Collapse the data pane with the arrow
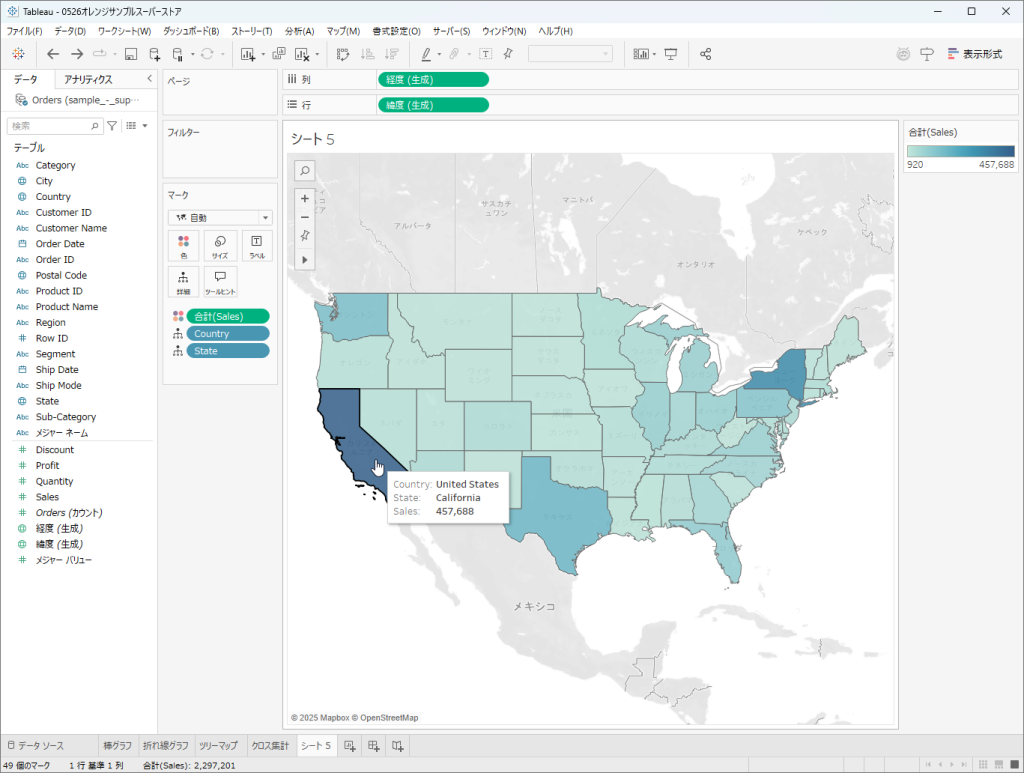This screenshot has height=773, width=1024. pos(149,79)
